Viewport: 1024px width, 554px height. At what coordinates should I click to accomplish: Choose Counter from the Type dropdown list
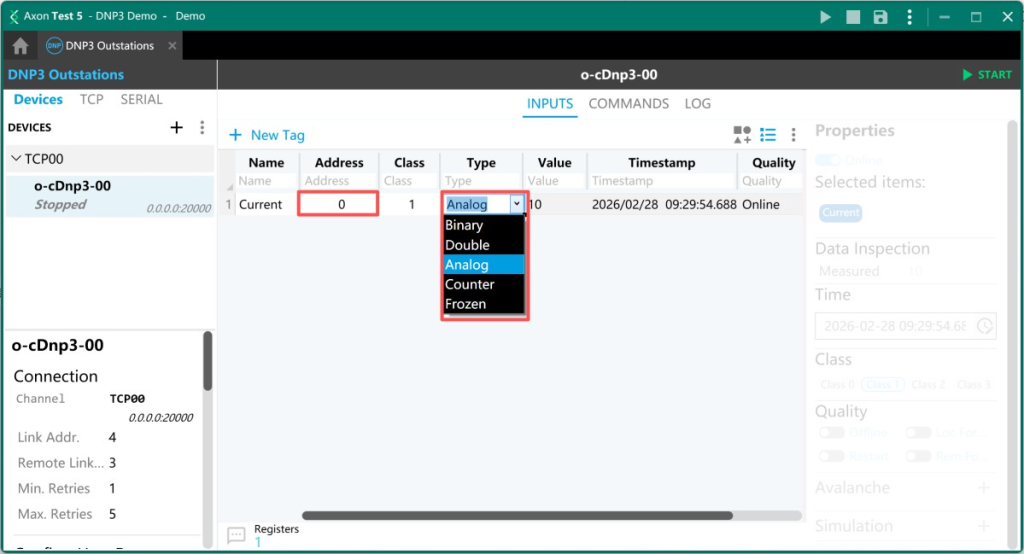[469, 284]
